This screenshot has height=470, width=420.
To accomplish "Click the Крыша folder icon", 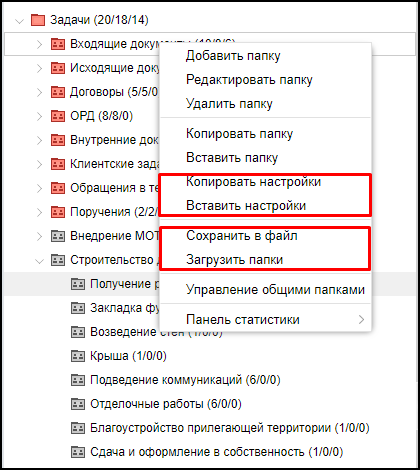I will tap(78, 356).
